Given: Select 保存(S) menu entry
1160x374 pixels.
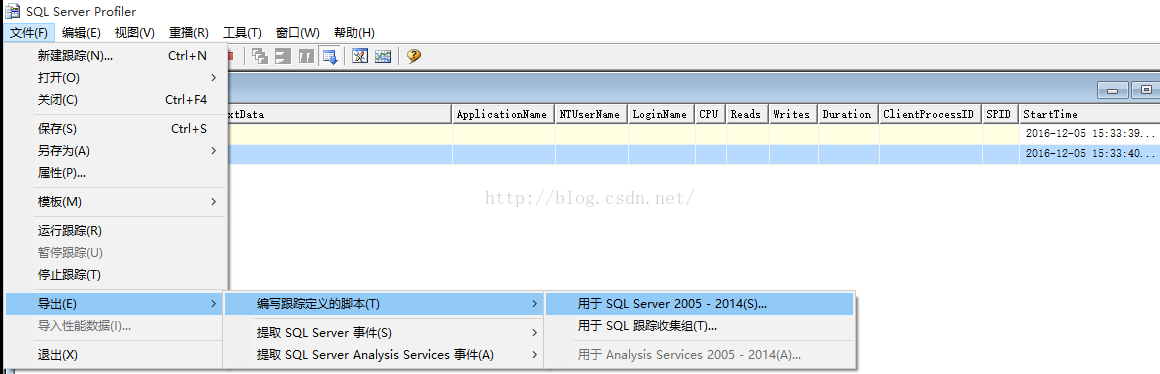Looking at the screenshot, I should [115, 129].
